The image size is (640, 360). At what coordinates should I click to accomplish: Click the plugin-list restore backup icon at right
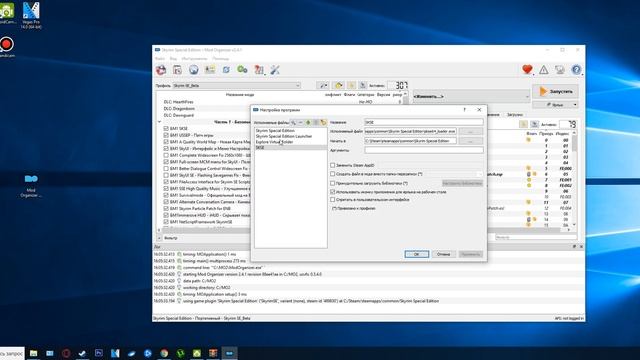coord(523,124)
